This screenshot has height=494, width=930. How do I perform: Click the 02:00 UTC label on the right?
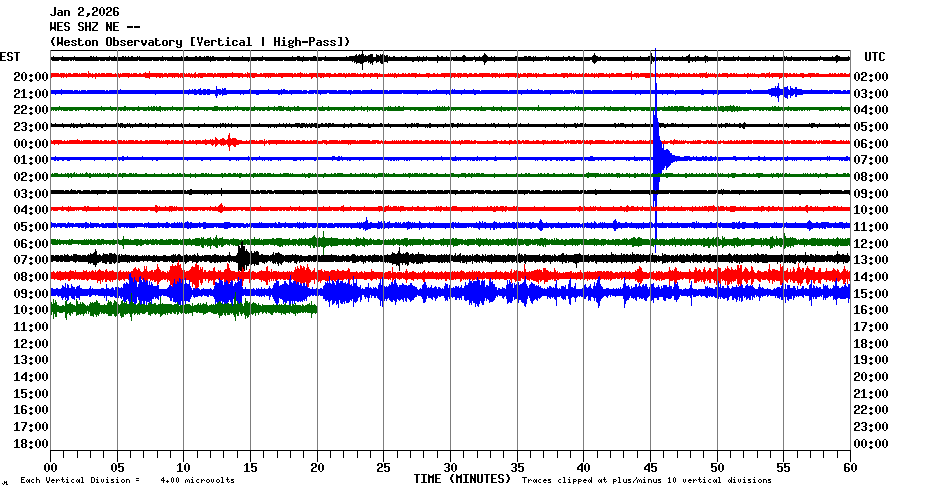(x=869, y=76)
